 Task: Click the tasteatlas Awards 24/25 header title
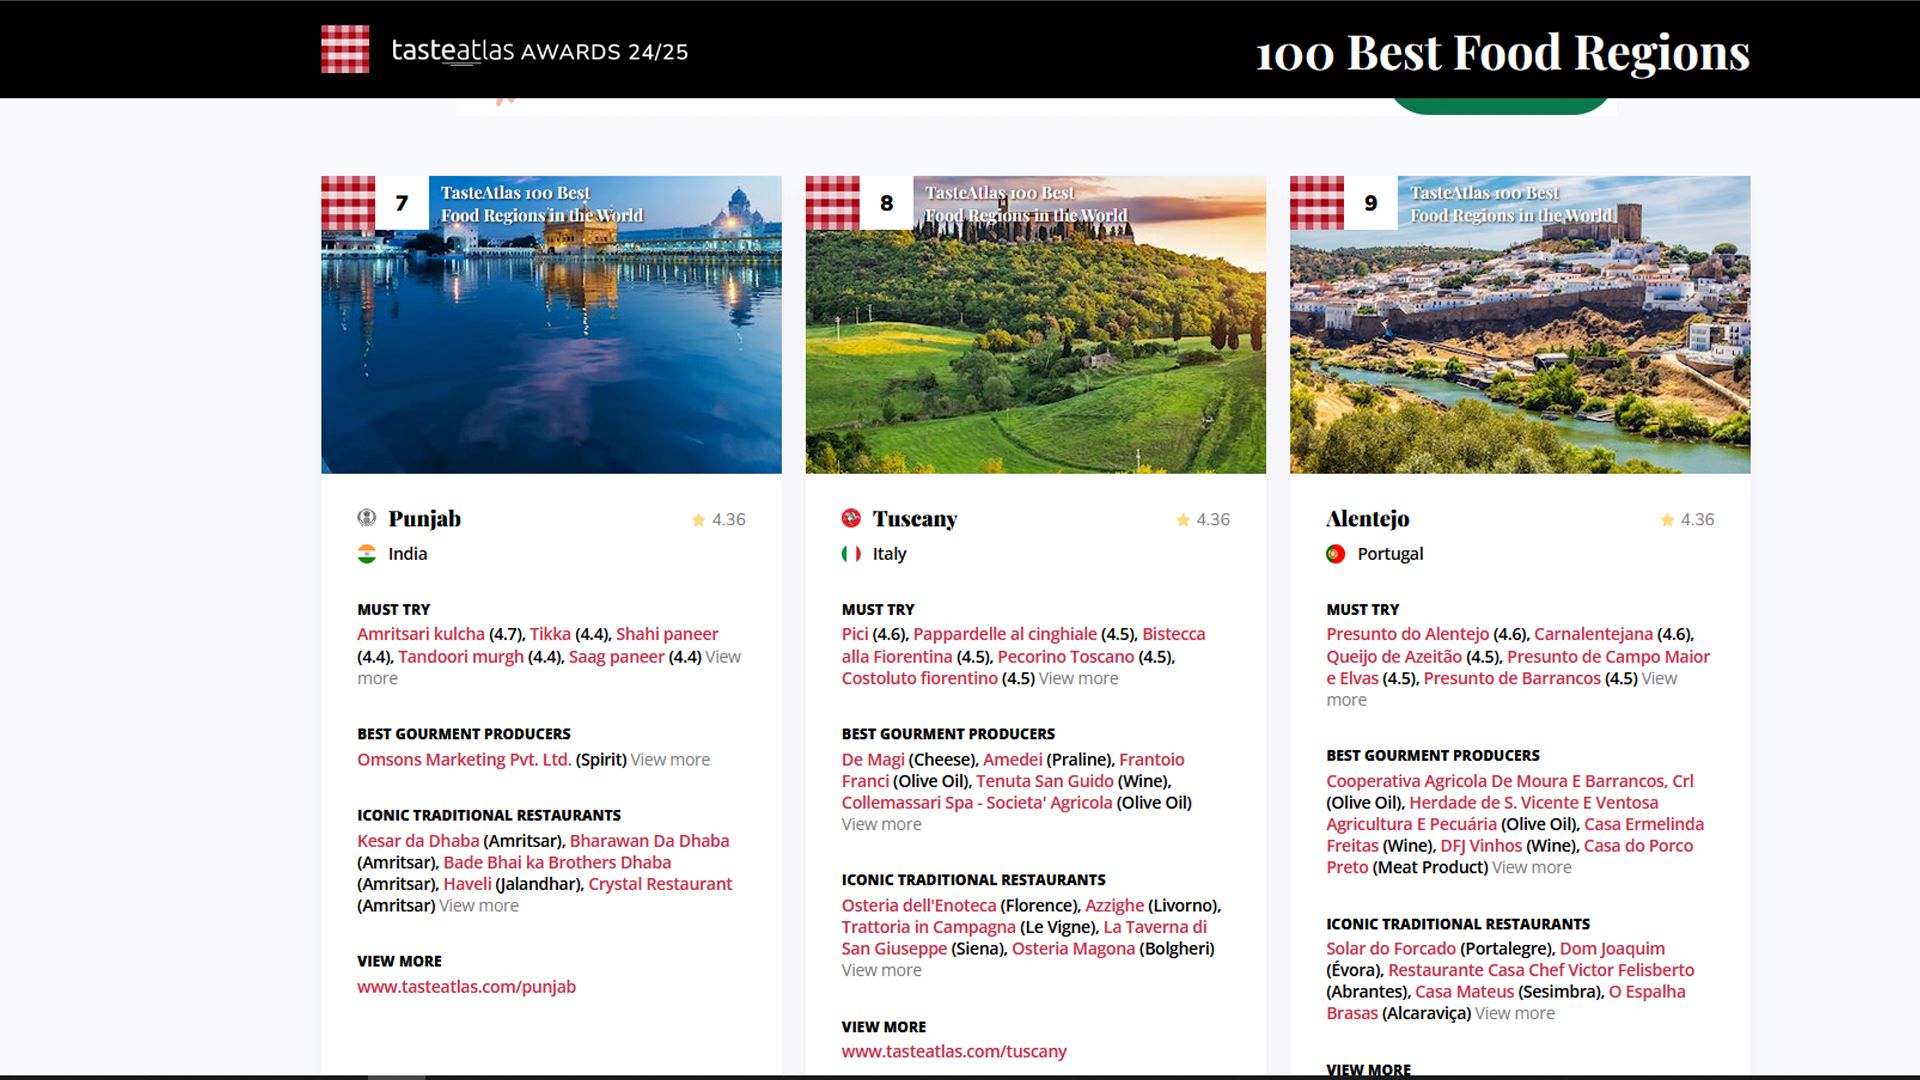540,51
